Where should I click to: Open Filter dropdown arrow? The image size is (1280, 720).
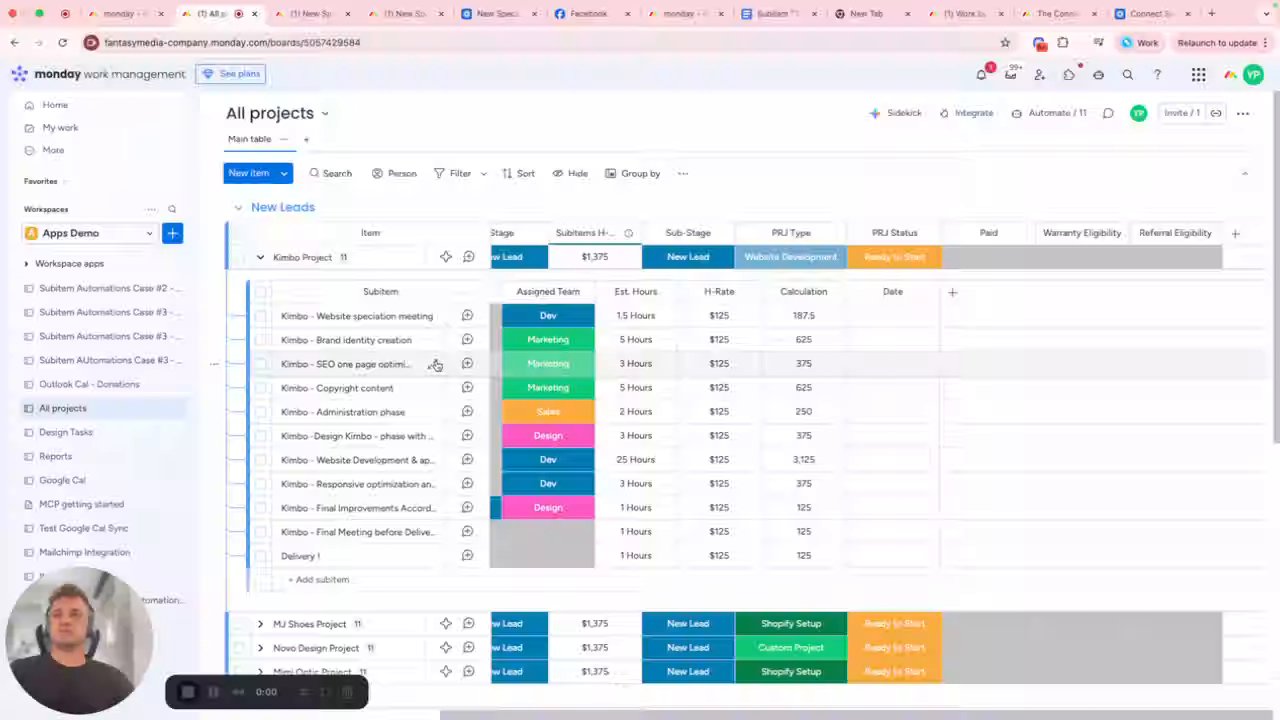(484, 174)
